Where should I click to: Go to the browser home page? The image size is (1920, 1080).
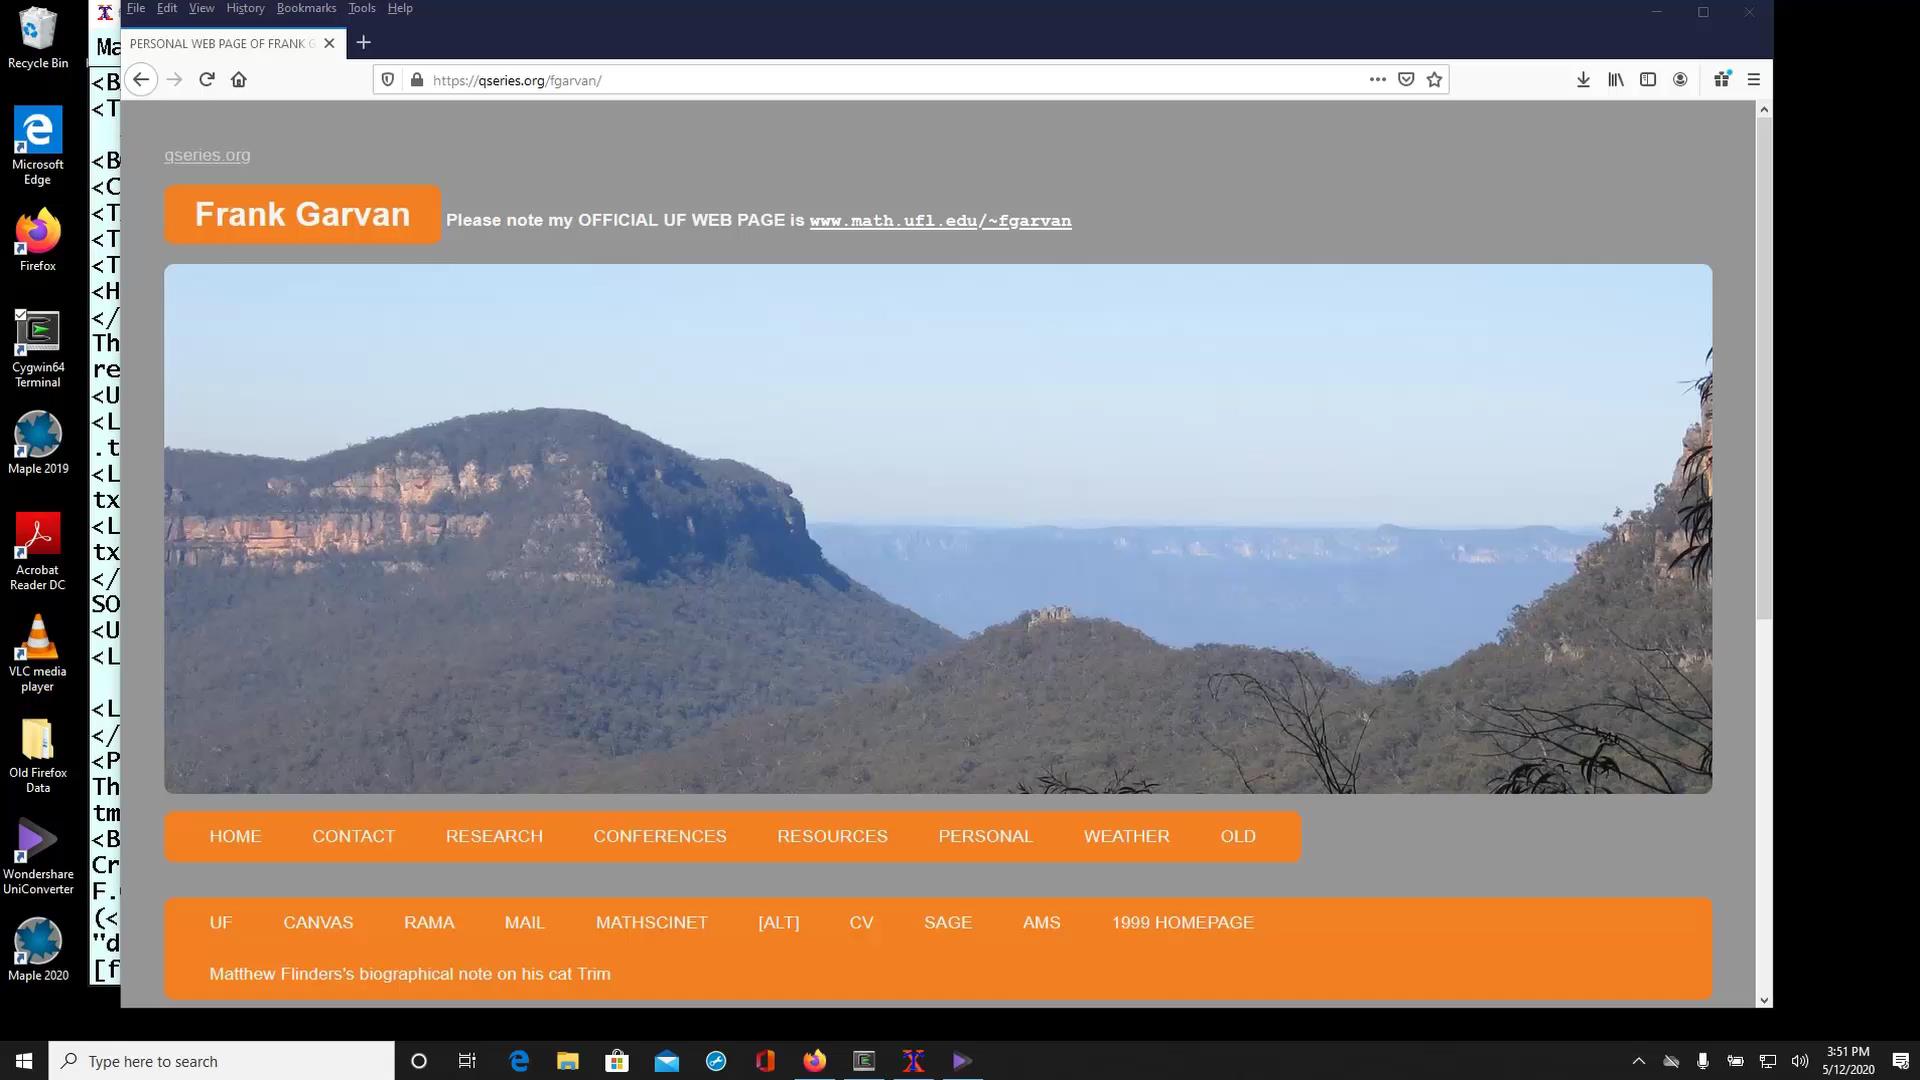coord(239,79)
